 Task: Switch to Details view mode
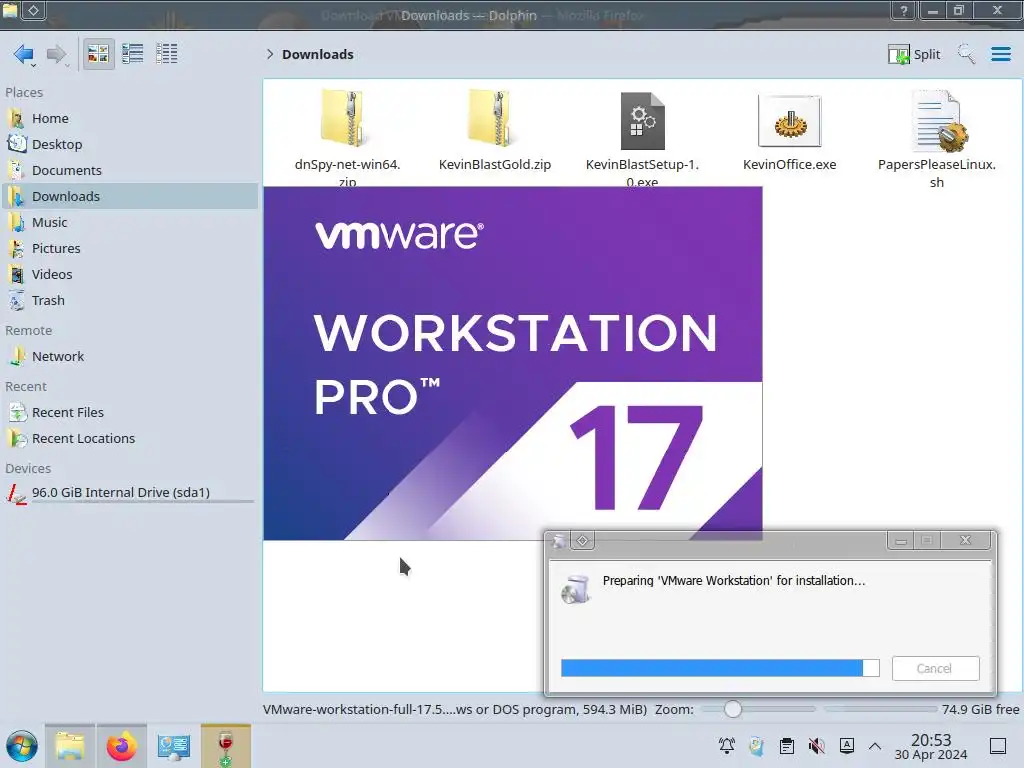pos(167,54)
